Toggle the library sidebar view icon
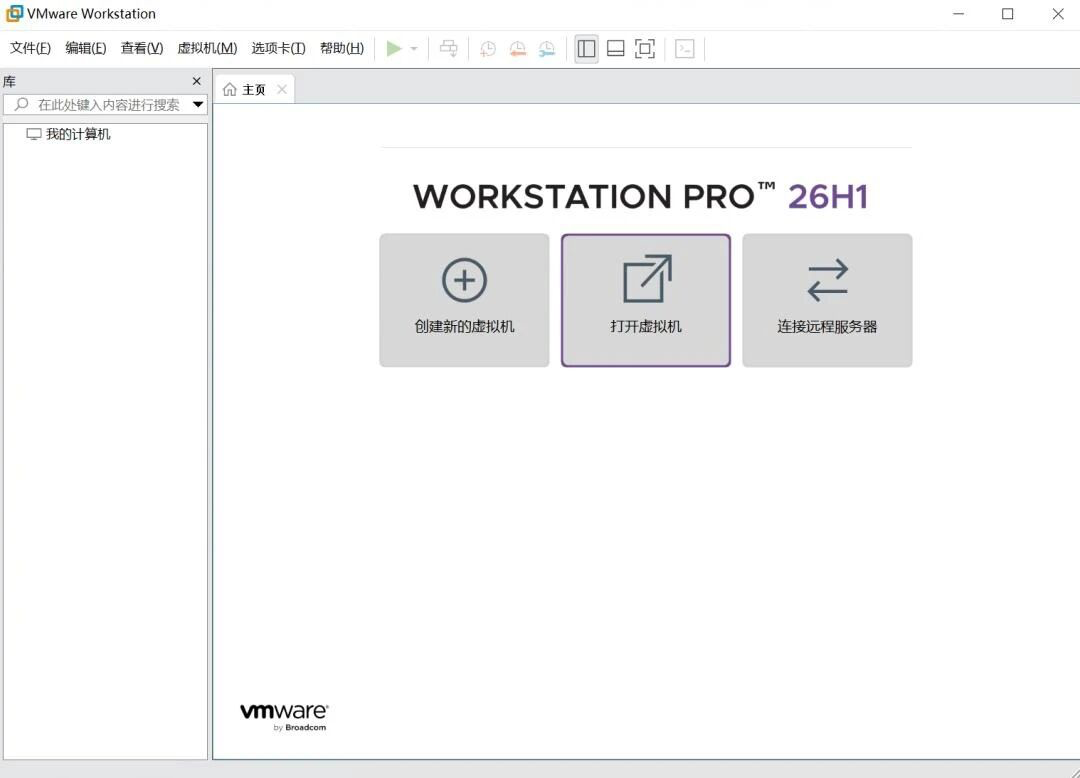The image size is (1080, 778). point(586,48)
